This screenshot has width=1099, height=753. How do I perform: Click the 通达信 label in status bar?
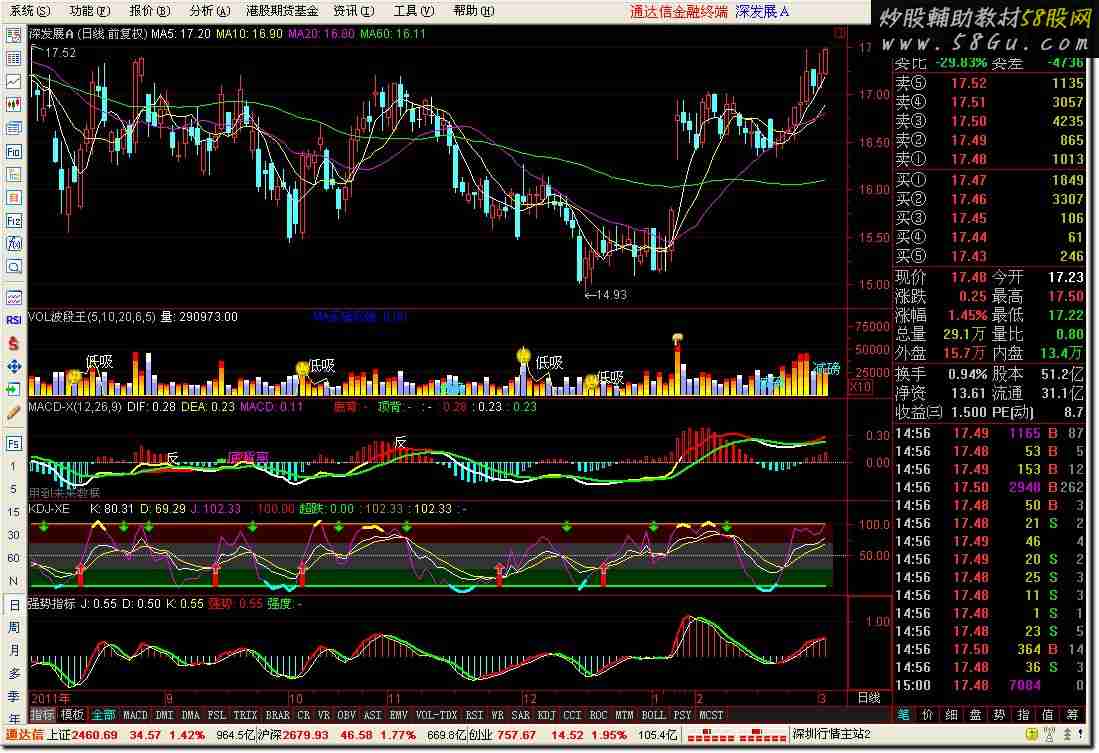tap(24, 735)
